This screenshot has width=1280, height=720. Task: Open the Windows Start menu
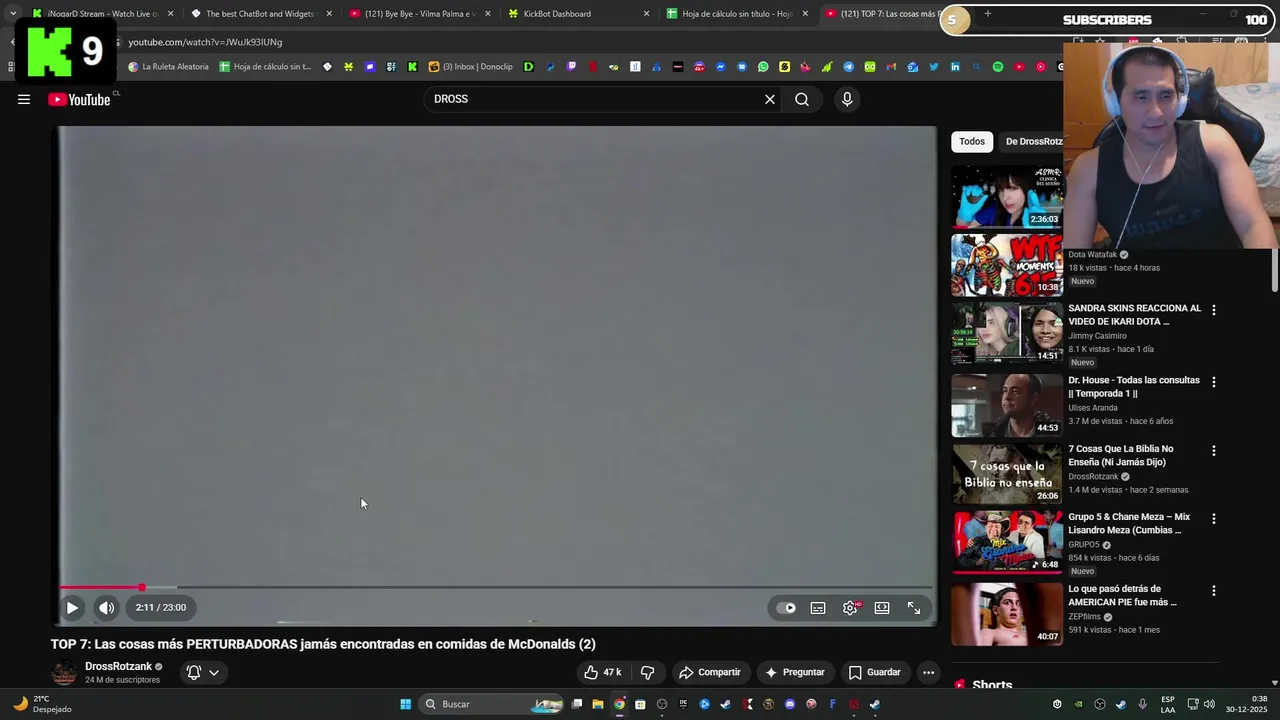click(405, 704)
